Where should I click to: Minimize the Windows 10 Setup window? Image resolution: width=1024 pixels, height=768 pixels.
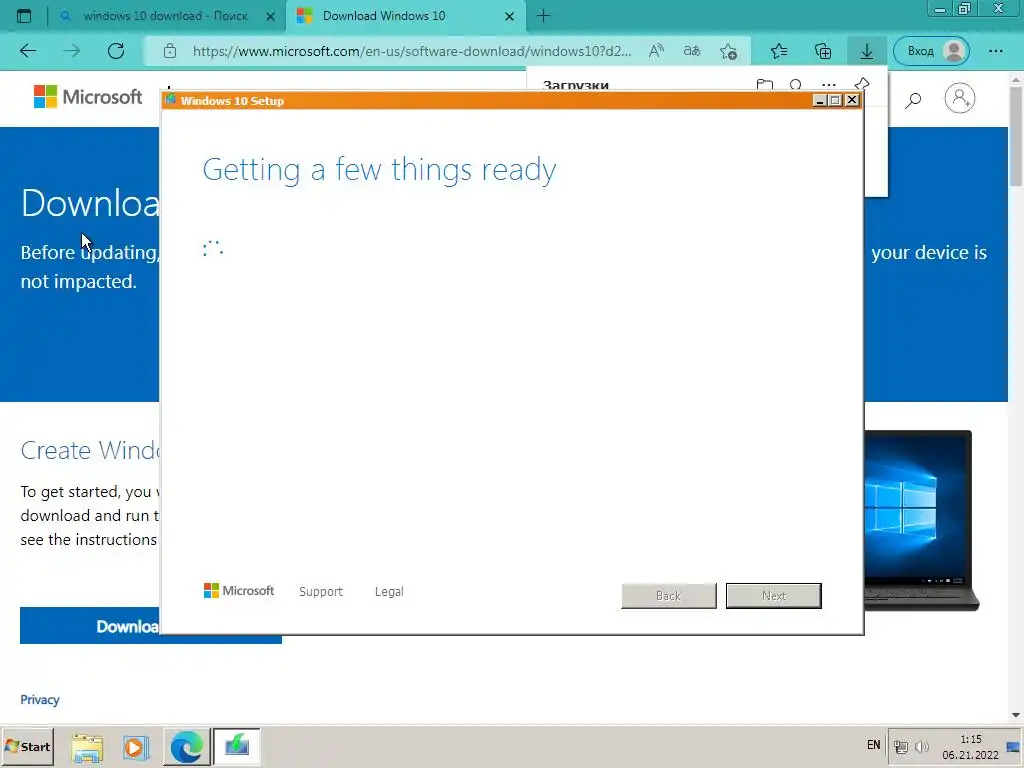point(819,100)
